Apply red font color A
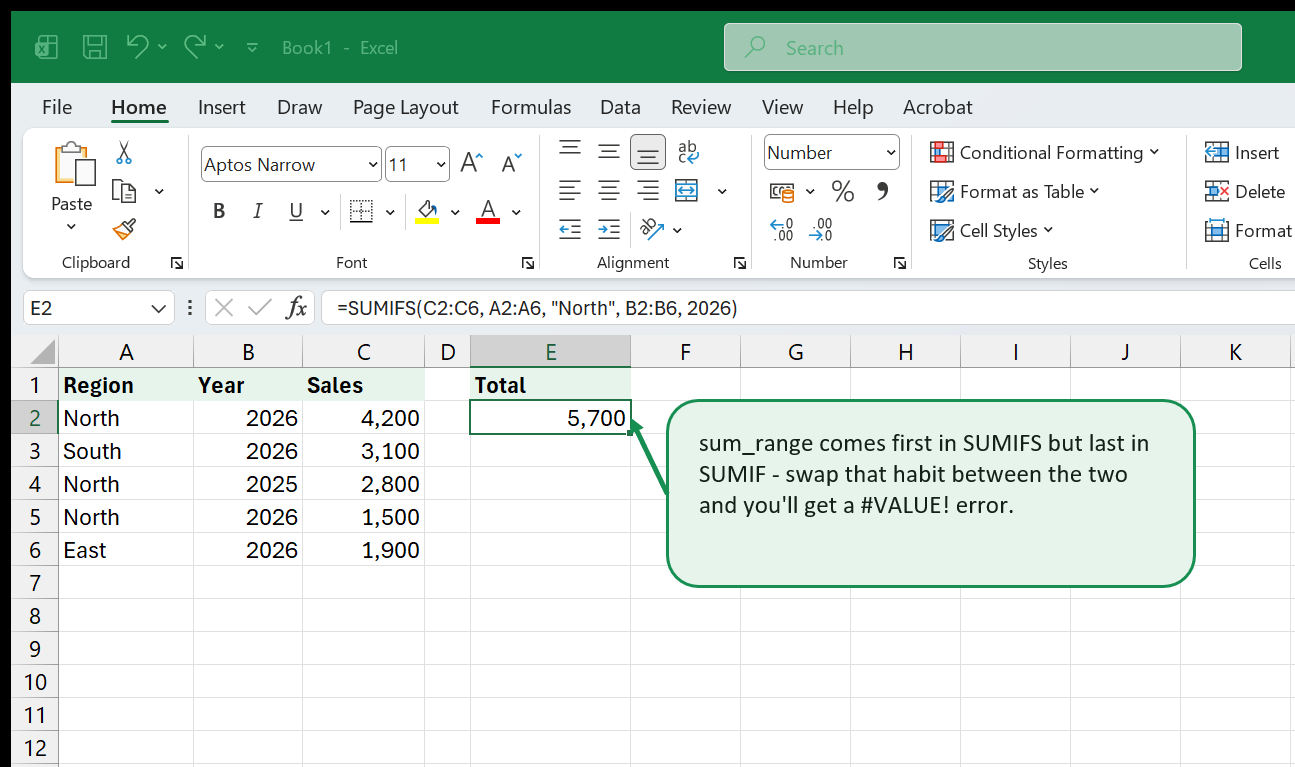The height and width of the screenshot is (767, 1295). coord(488,212)
